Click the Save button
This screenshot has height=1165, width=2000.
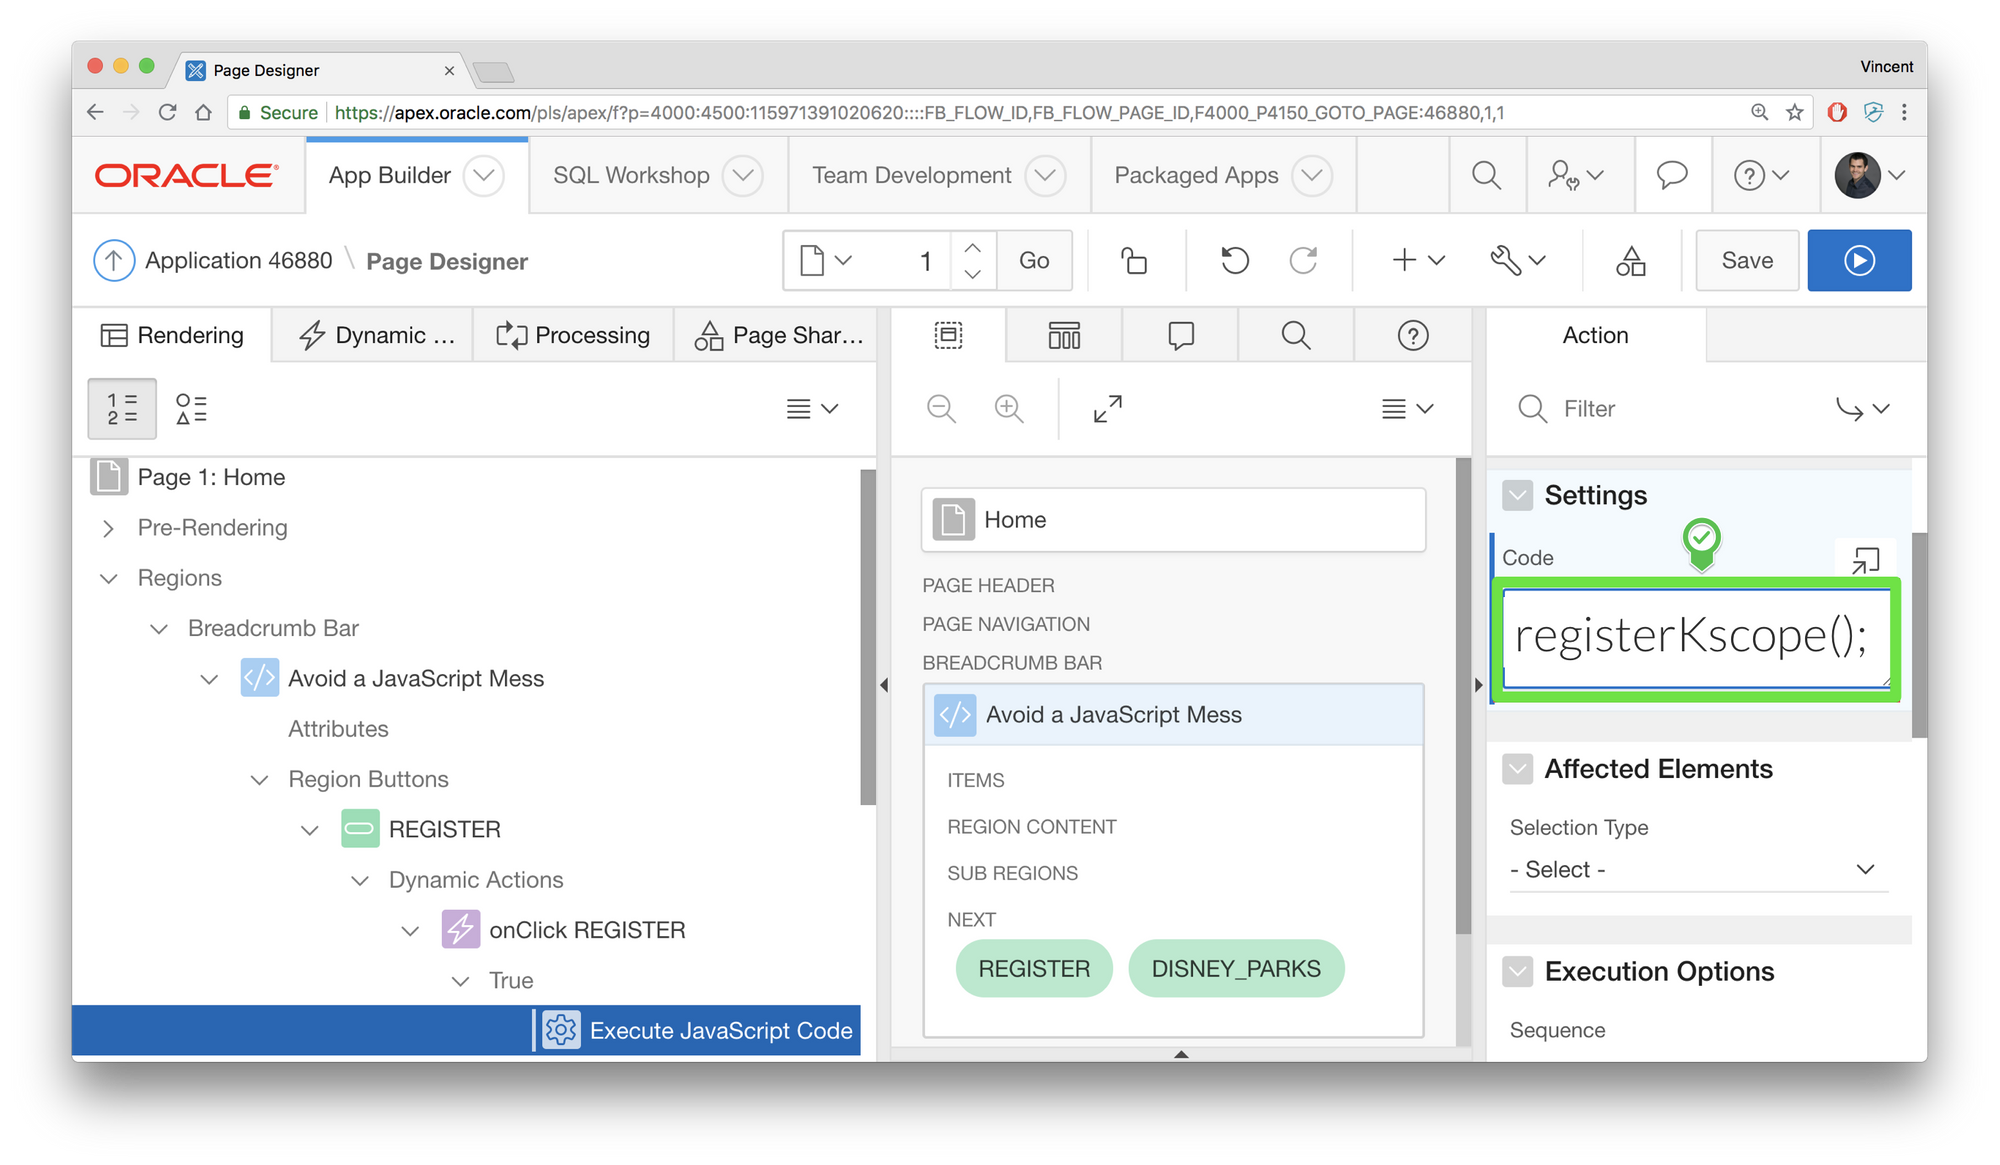pyautogui.click(x=1746, y=261)
